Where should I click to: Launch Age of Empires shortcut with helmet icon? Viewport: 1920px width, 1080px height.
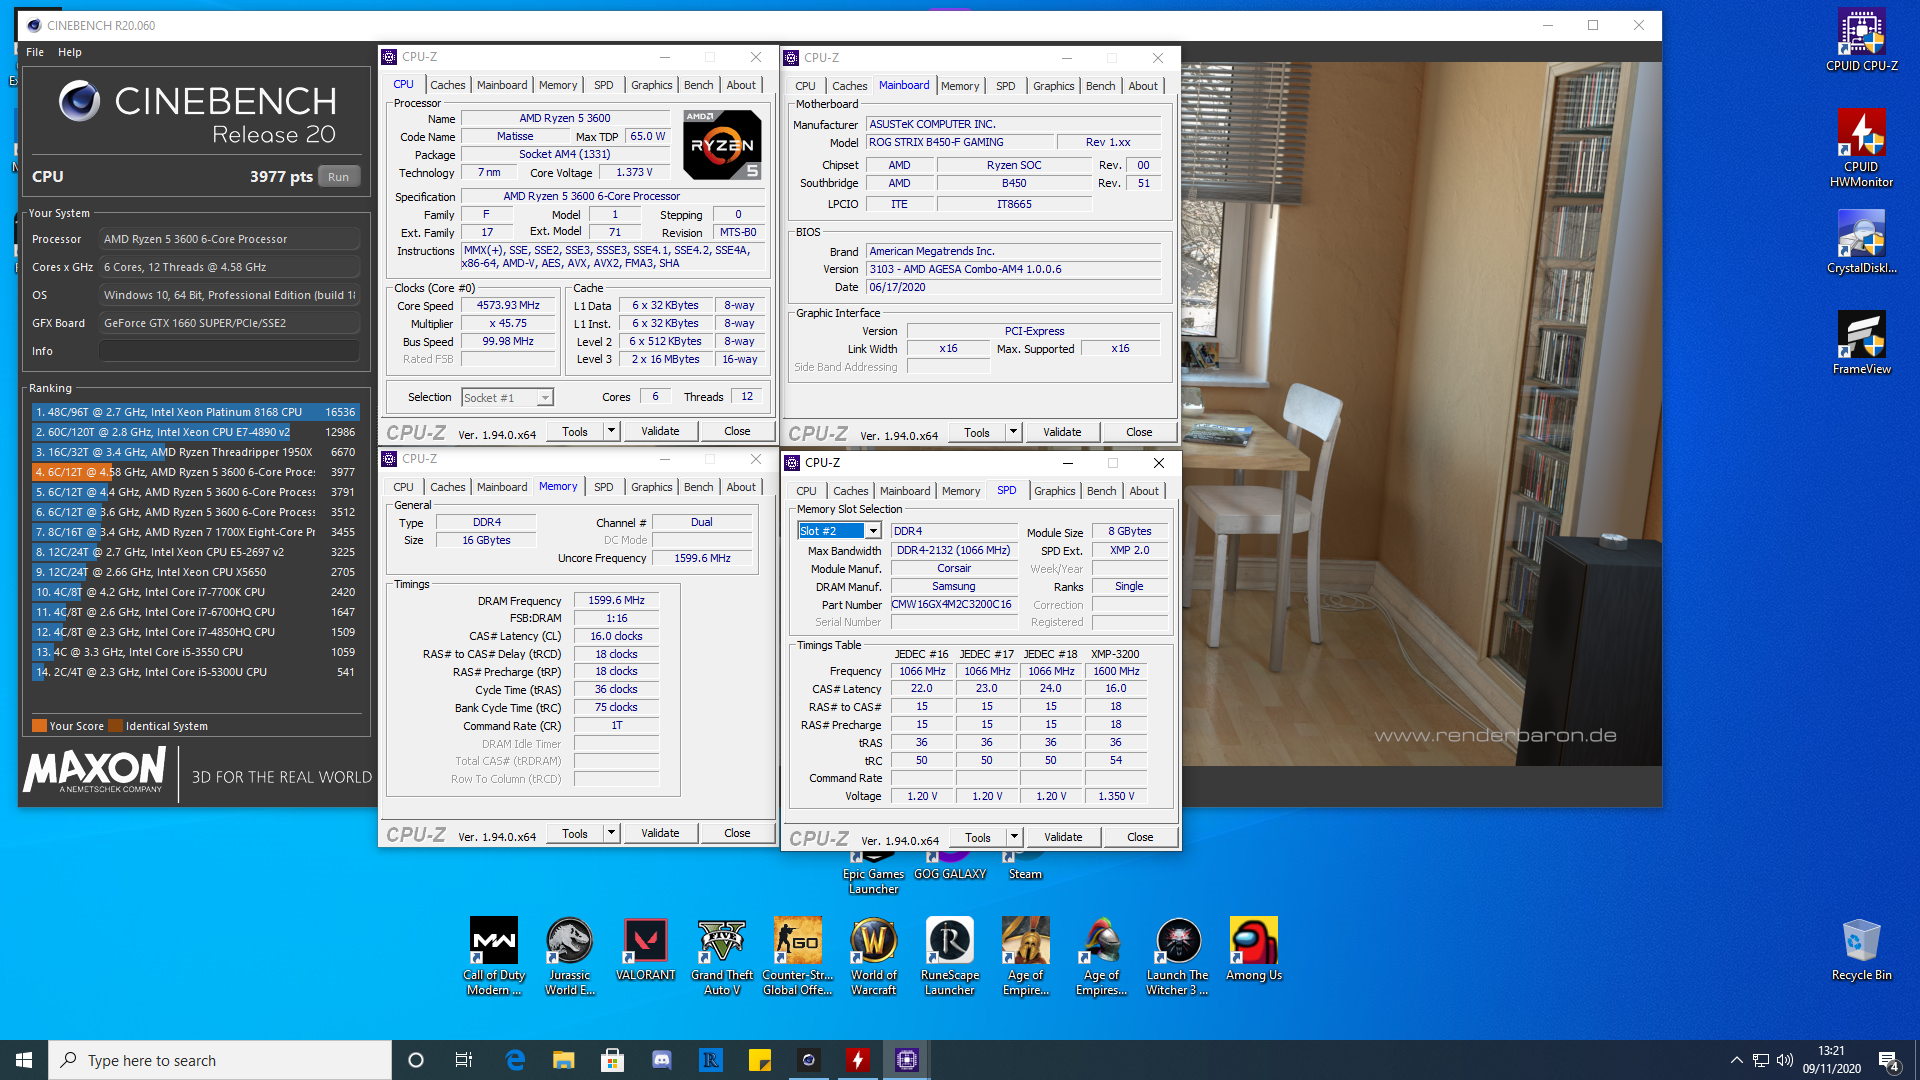1102,956
